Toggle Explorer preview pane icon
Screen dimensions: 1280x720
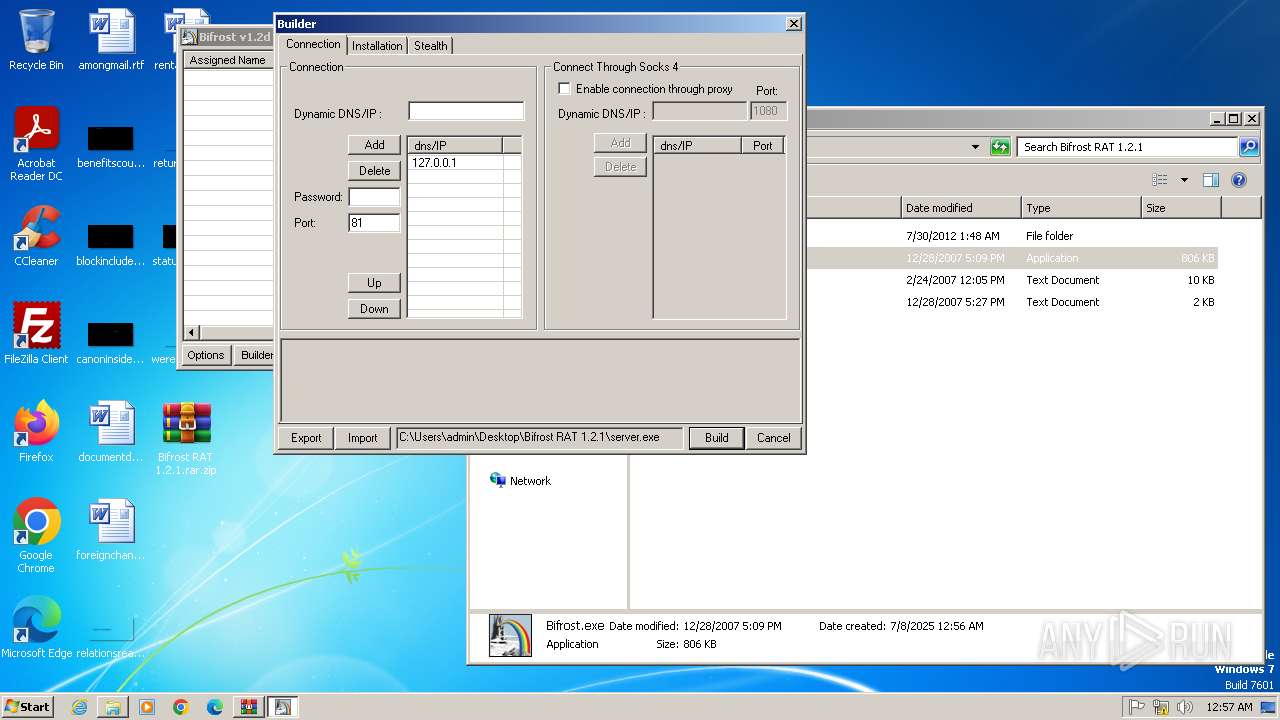click(1211, 180)
